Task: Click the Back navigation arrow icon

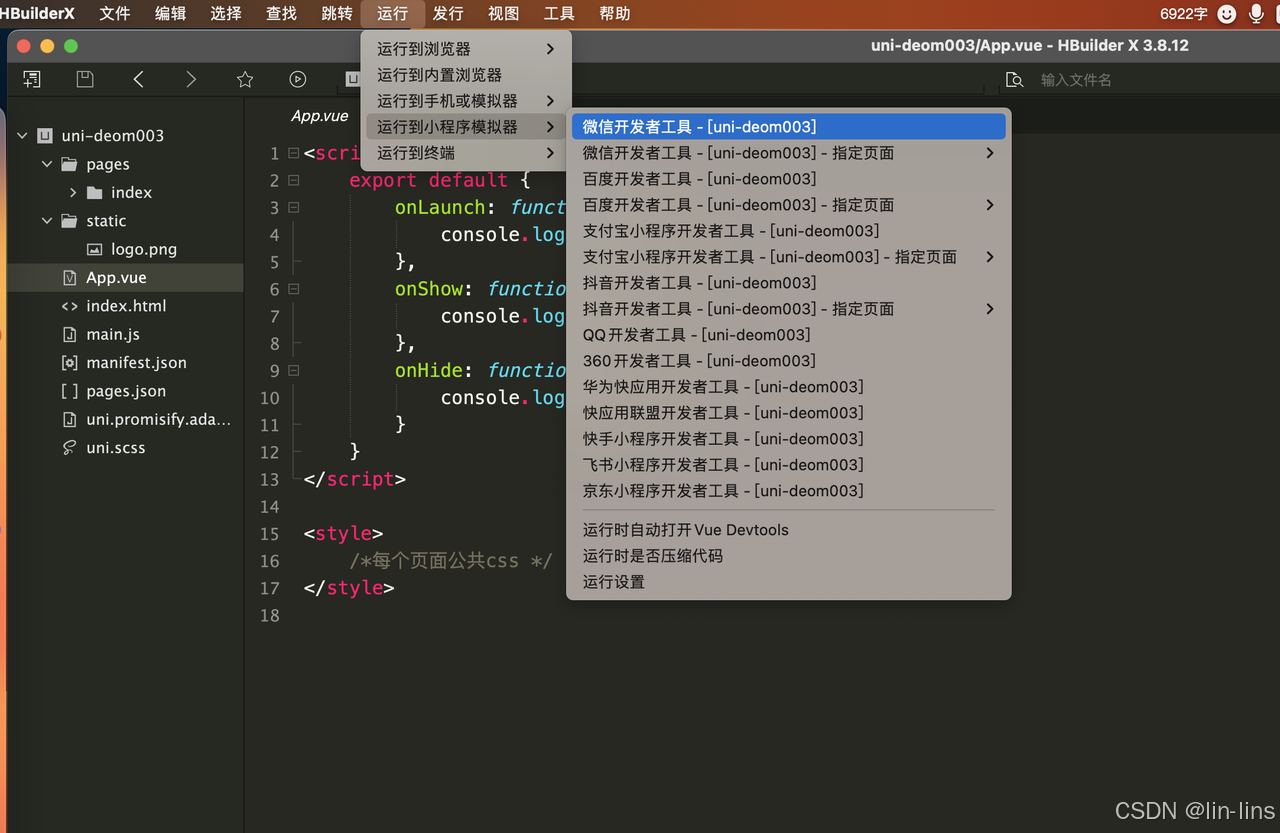Action: click(138, 79)
